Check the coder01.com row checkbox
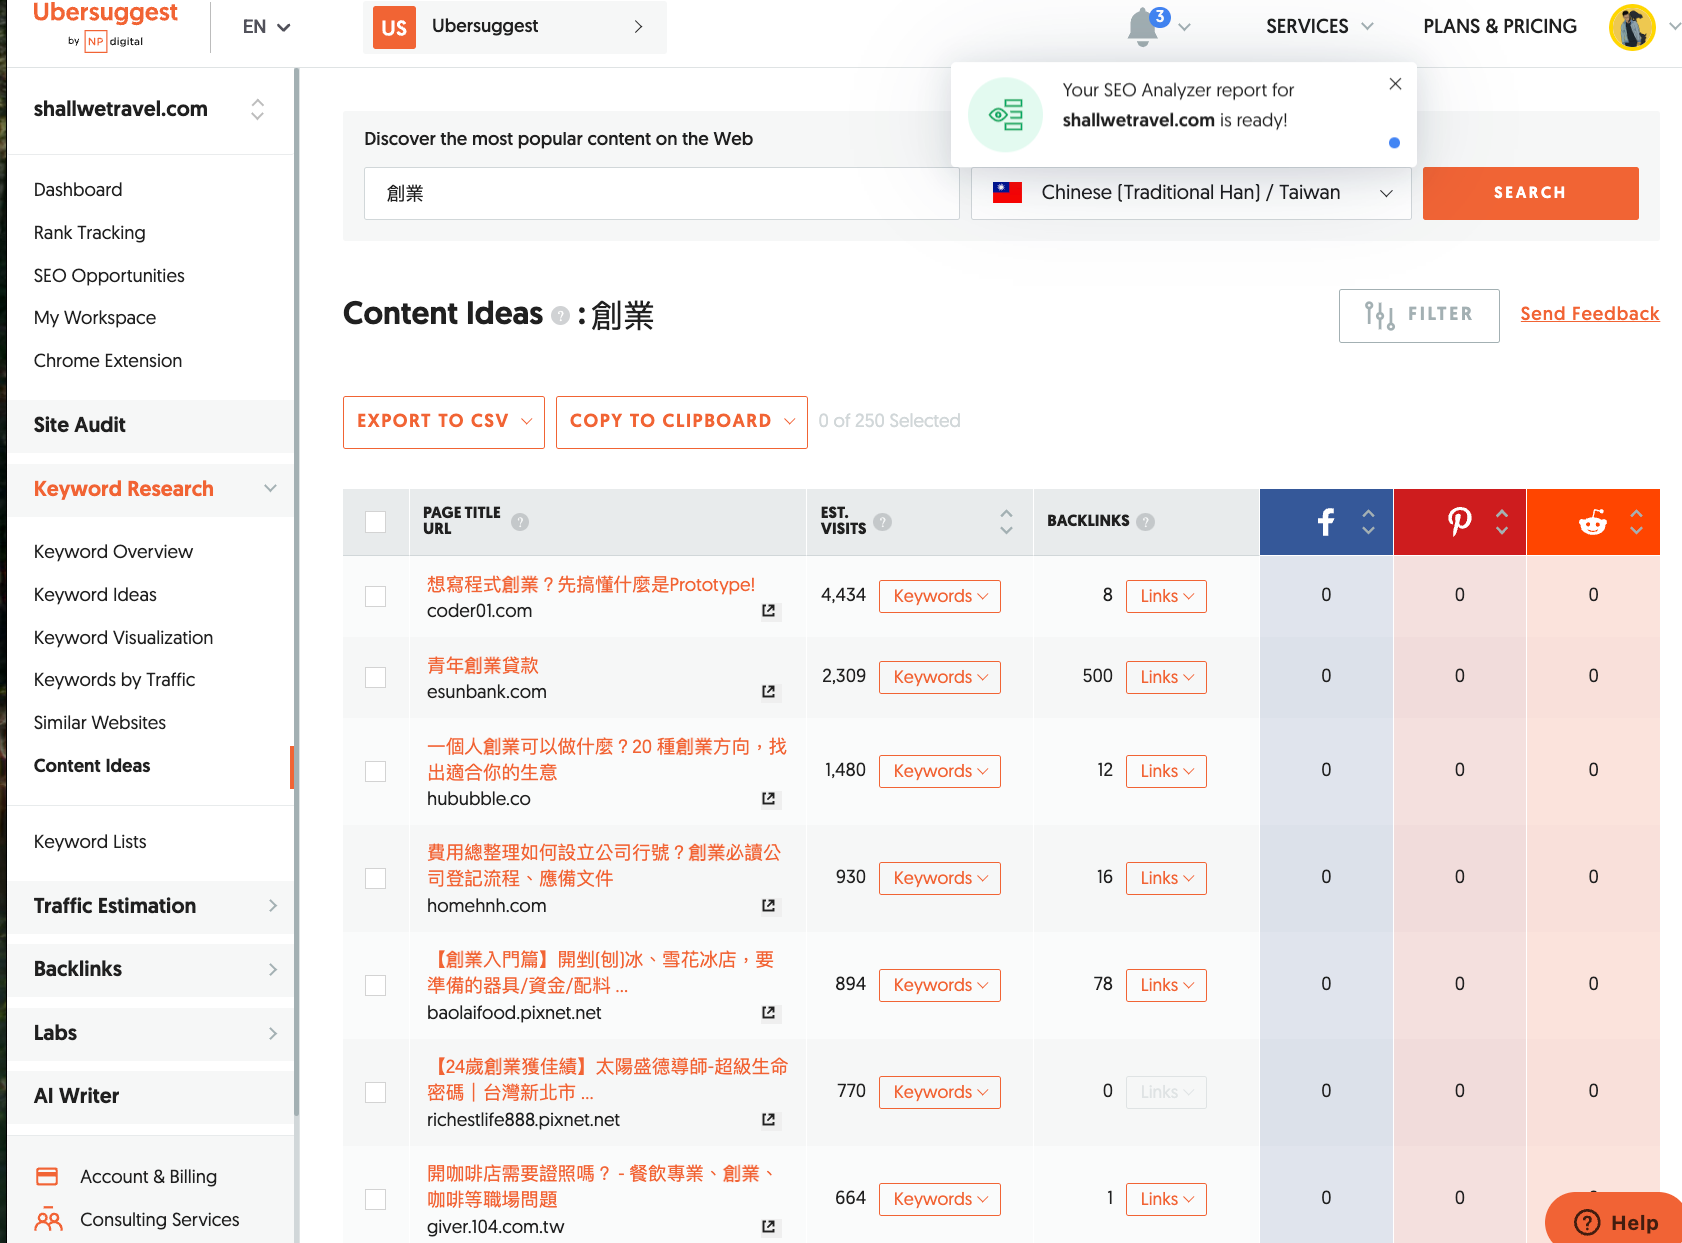Screen dimensions: 1682x1243 coord(376,596)
